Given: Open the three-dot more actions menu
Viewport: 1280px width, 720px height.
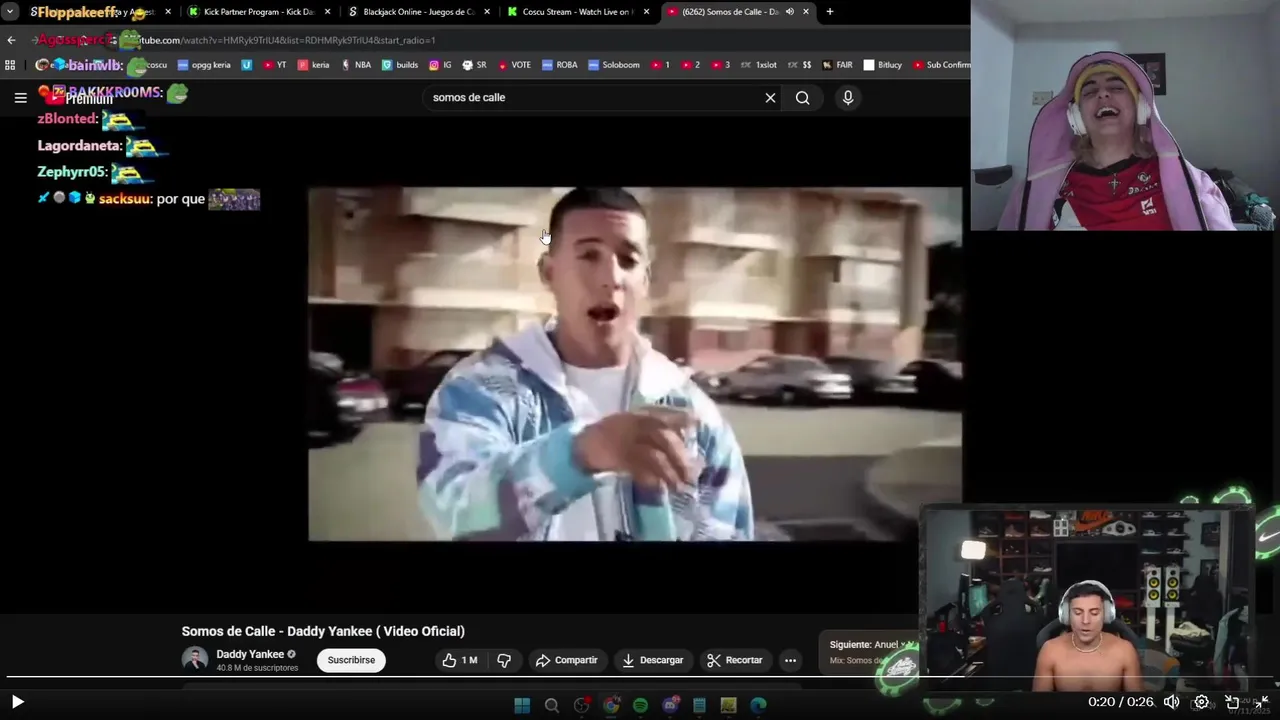Looking at the screenshot, I should [x=790, y=660].
